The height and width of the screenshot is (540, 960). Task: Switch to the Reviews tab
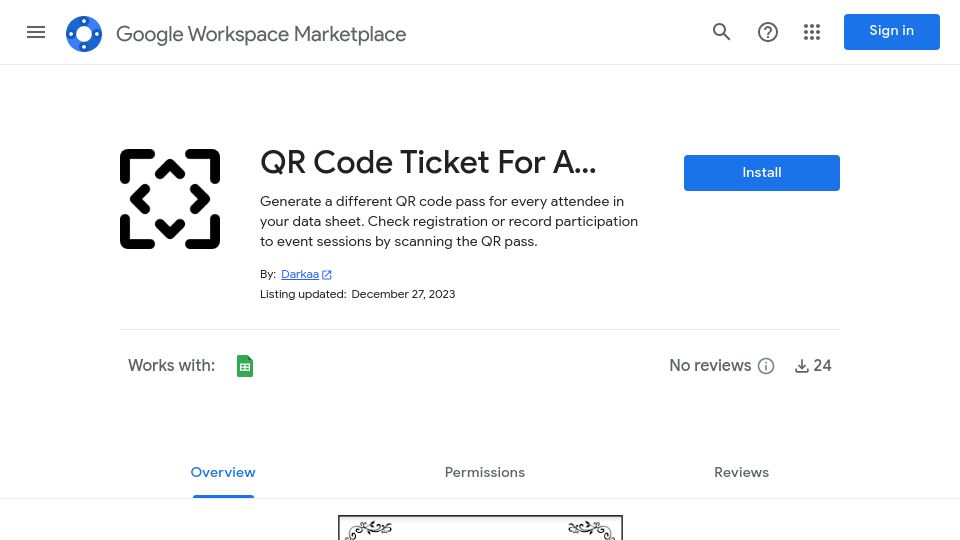(x=741, y=472)
